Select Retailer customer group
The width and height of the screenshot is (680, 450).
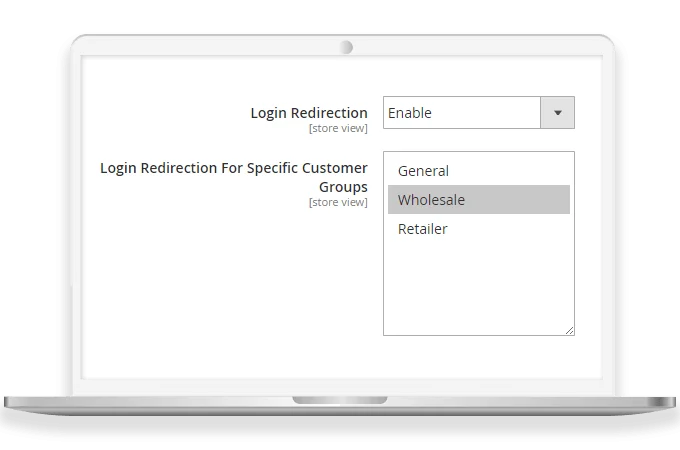(479, 228)
